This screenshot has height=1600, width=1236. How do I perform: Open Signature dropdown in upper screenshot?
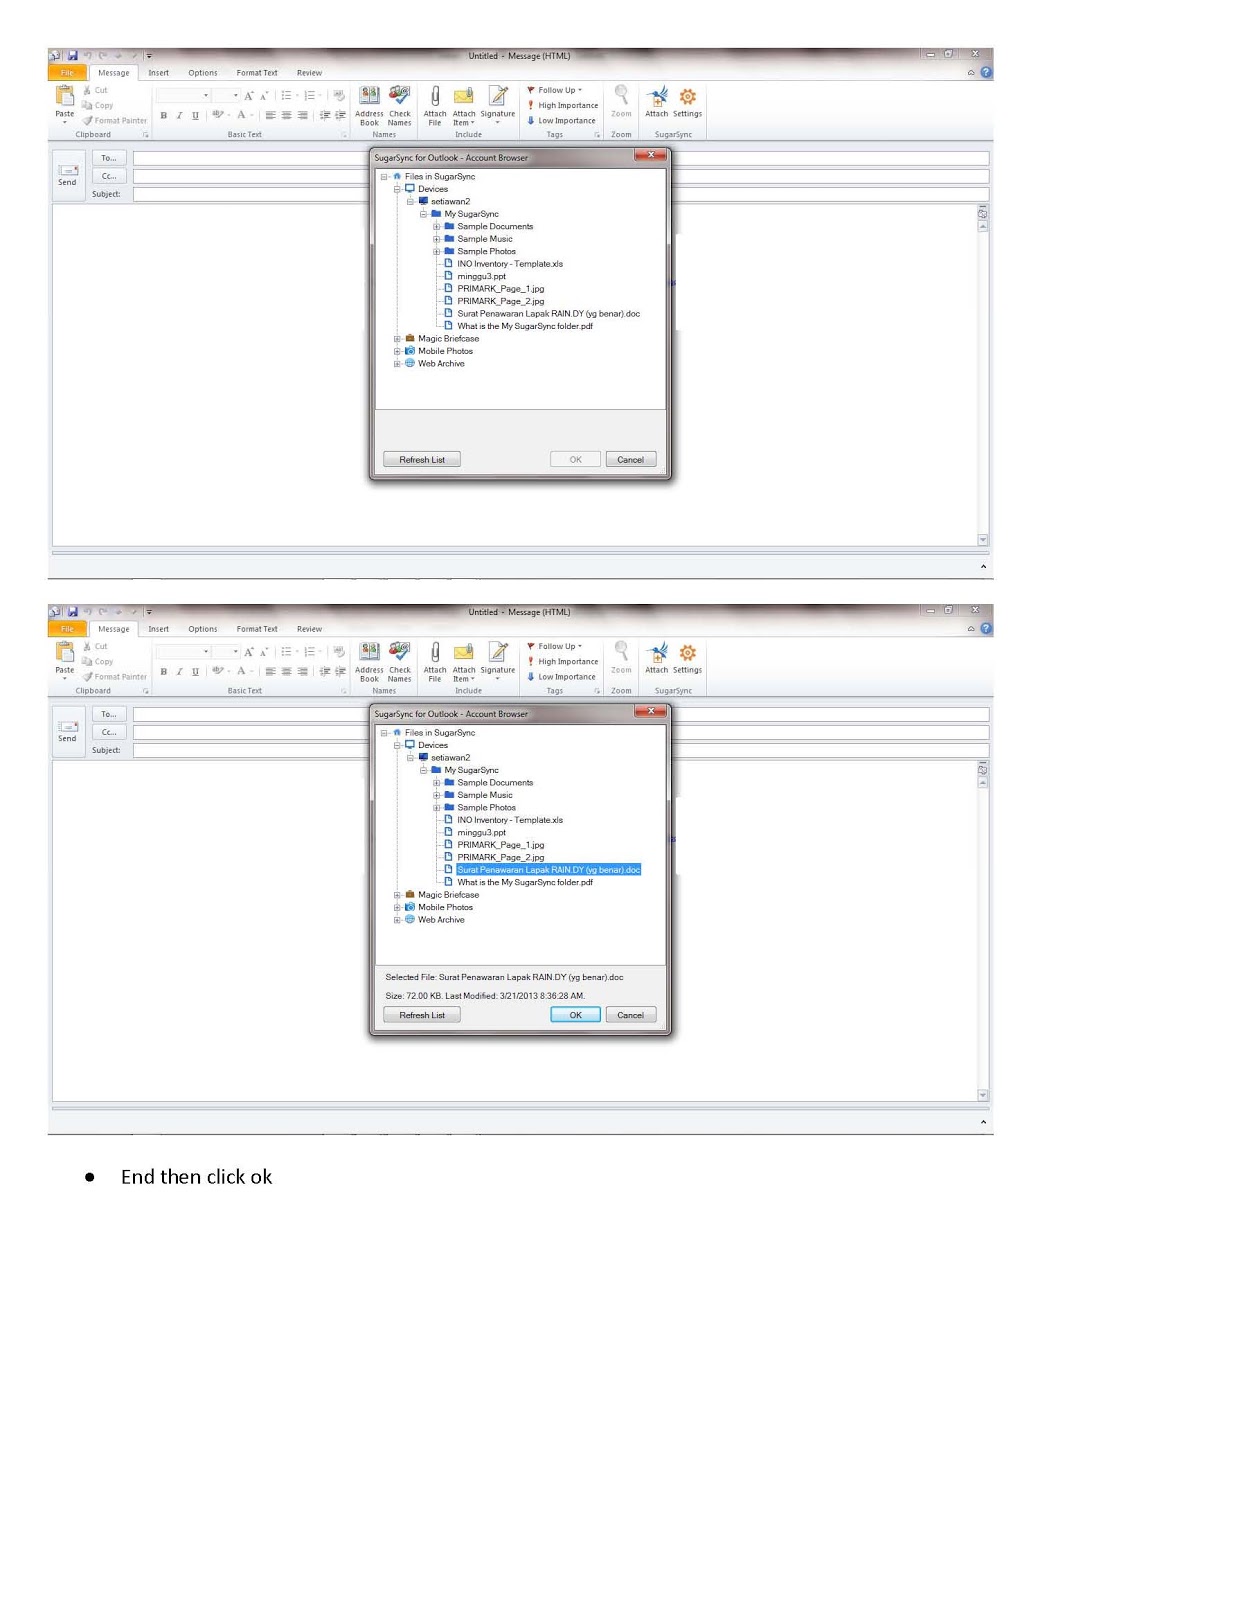[498, 105]
